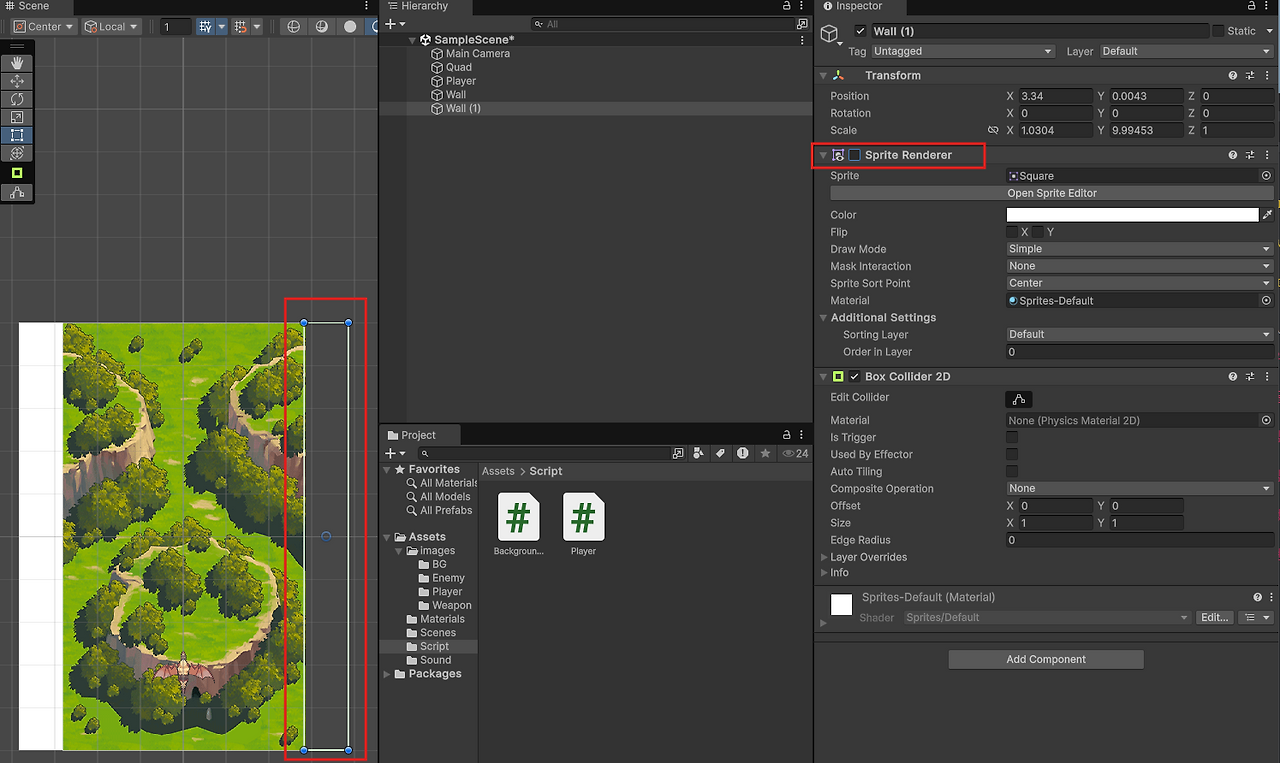
Task: Enable the Is Trigger checkbox
Action: coord(1012,437)
